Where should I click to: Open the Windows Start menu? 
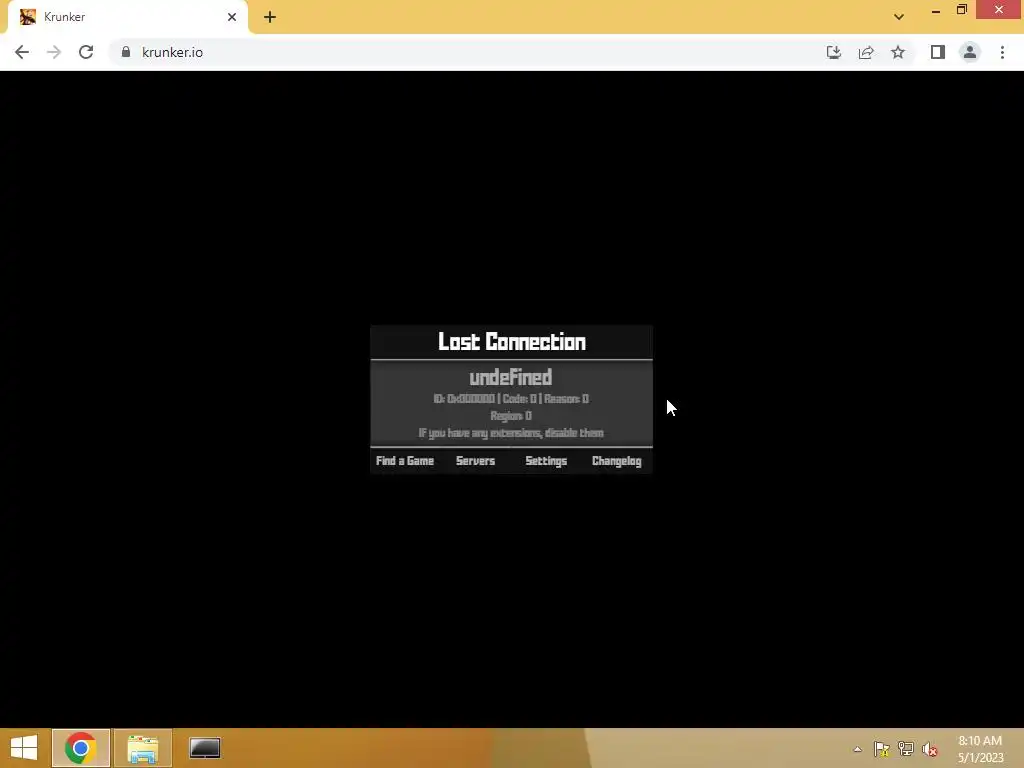(24, 748)
